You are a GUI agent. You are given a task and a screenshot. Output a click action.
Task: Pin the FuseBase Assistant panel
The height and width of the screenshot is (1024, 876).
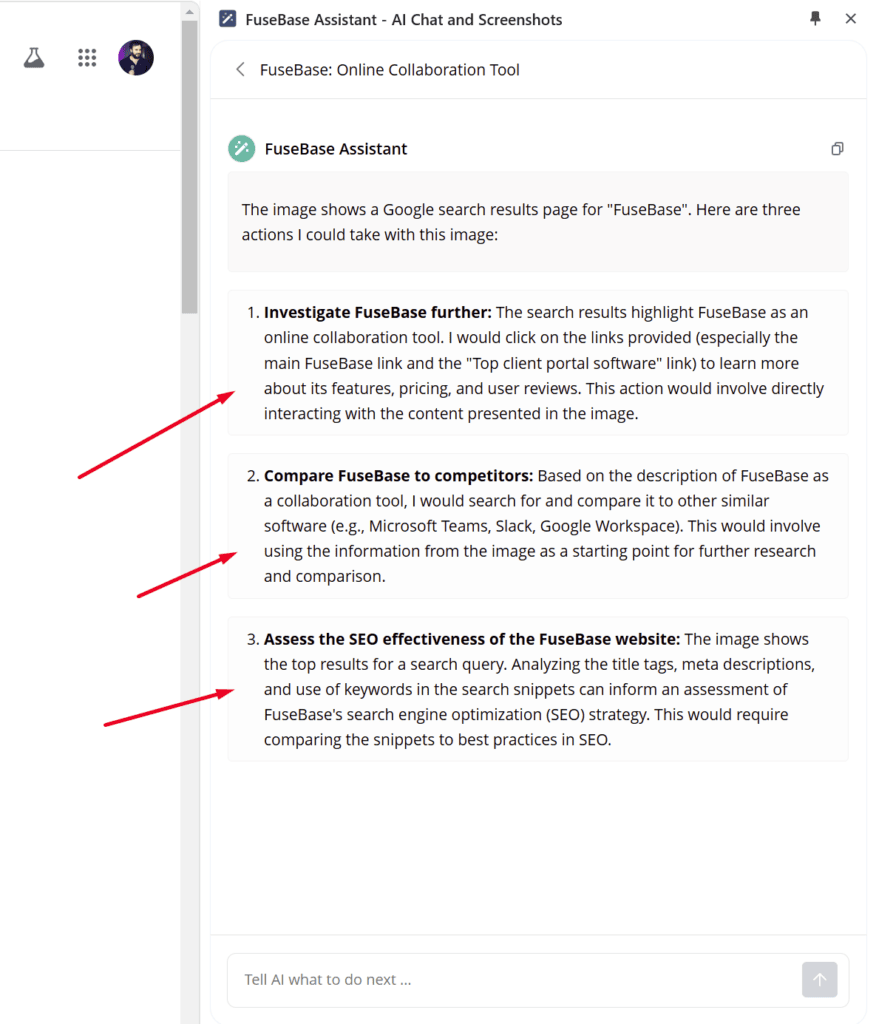click(x=815, y=18)
